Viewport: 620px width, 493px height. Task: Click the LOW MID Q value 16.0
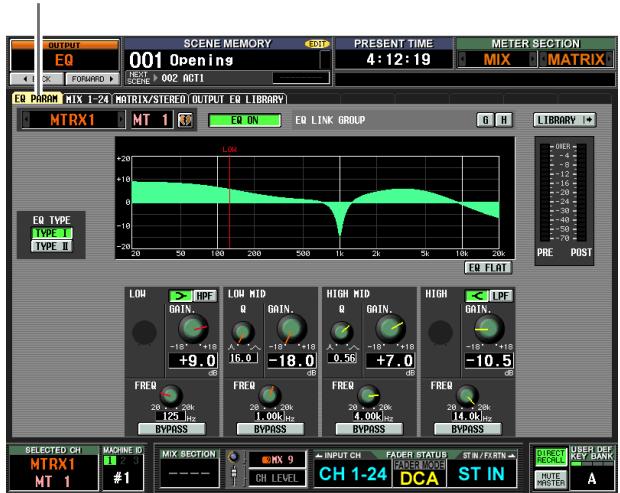click(x=243, y=358)
